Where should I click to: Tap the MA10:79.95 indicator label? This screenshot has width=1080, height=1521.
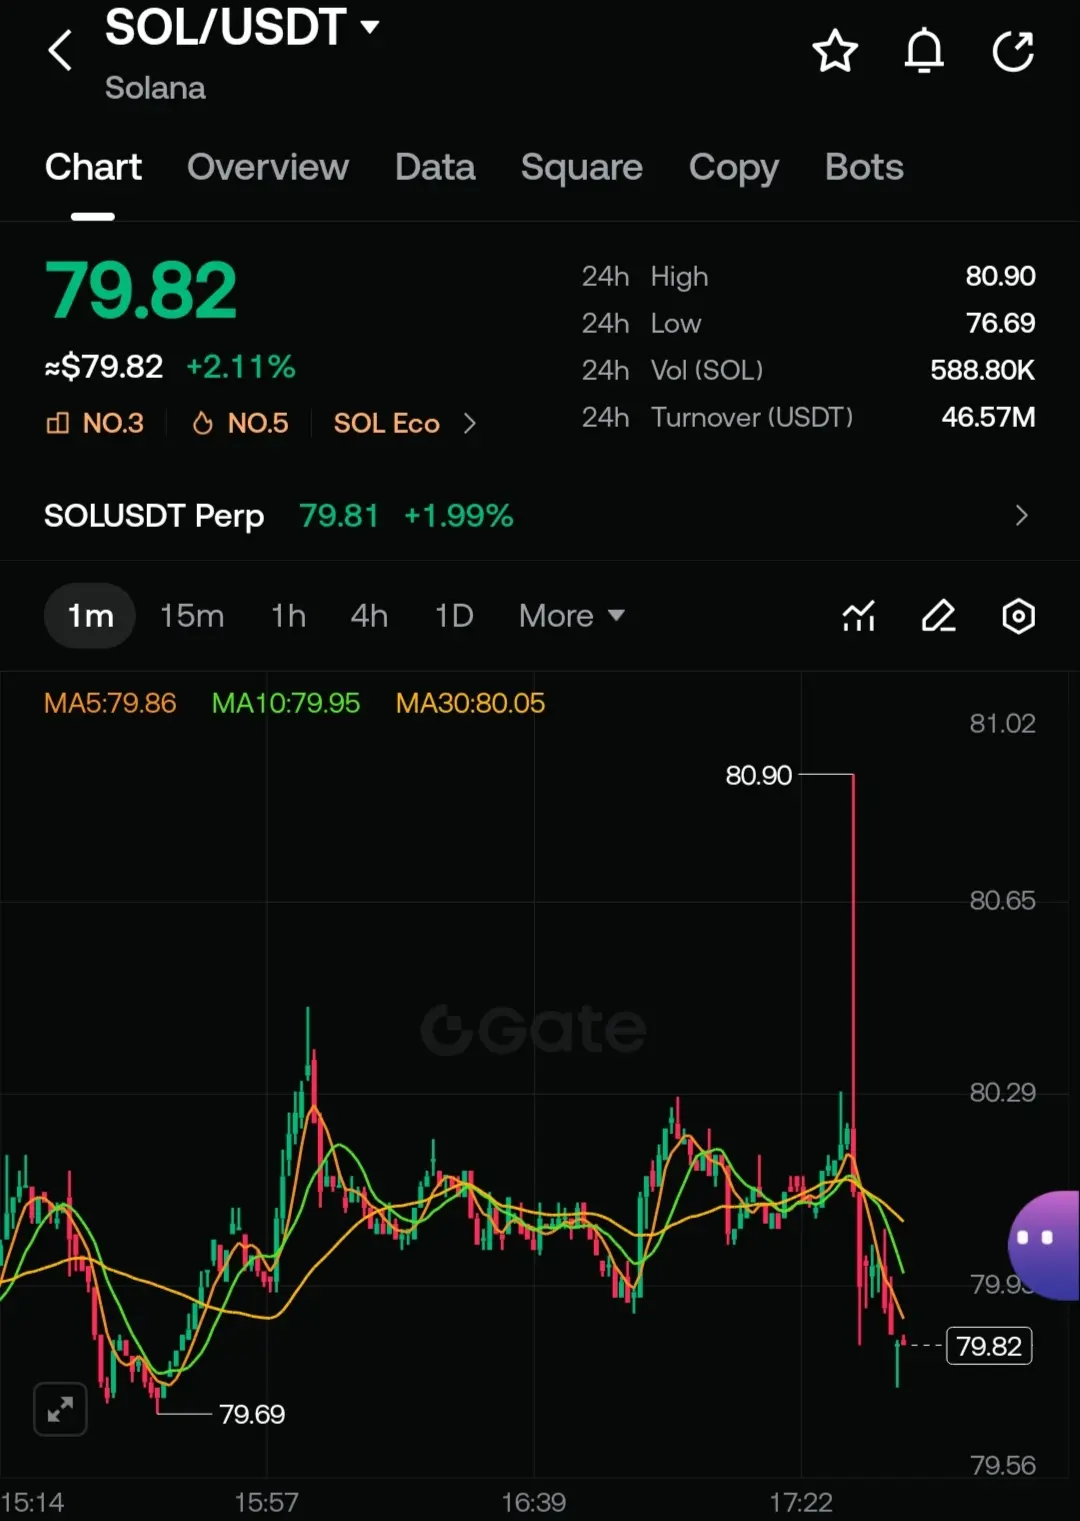(286, 703)
